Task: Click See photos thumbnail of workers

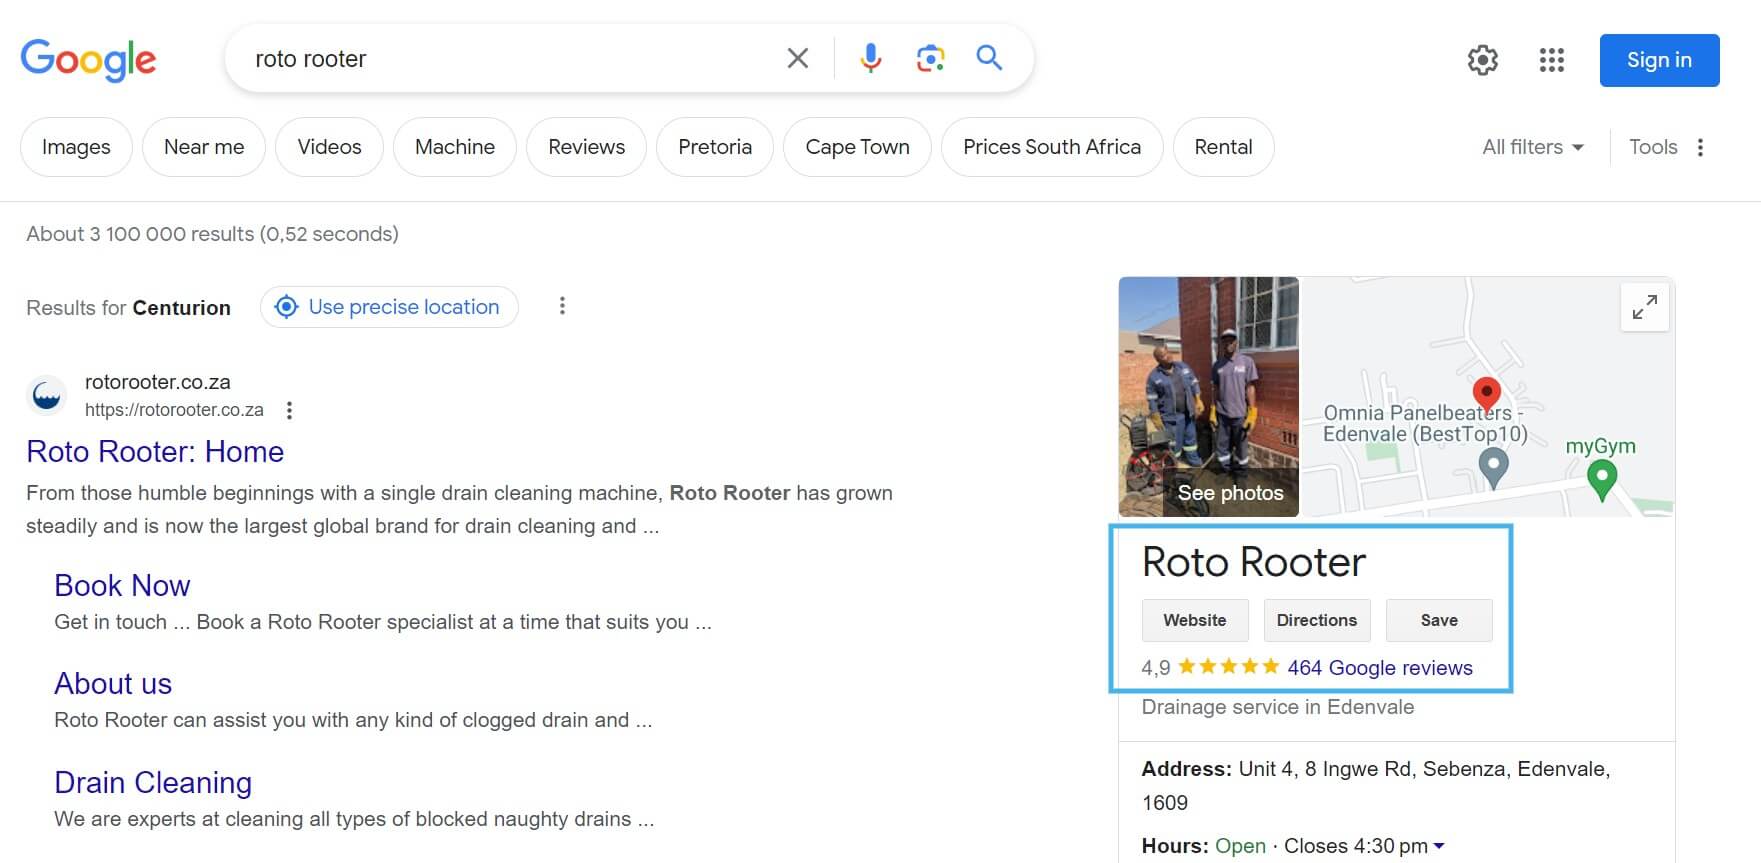Action: point(1208,397)
